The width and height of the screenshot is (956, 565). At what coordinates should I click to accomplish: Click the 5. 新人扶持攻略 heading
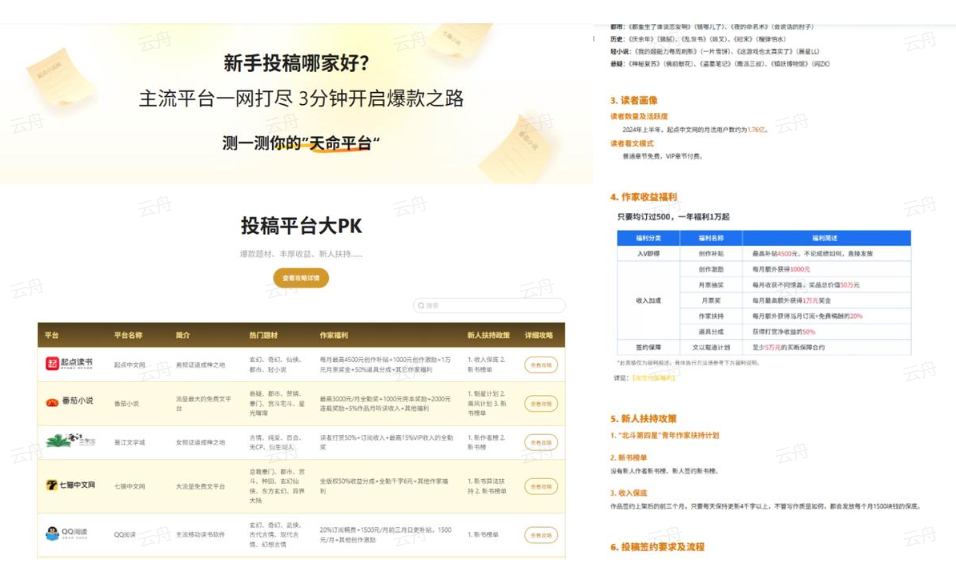(643, 419)
